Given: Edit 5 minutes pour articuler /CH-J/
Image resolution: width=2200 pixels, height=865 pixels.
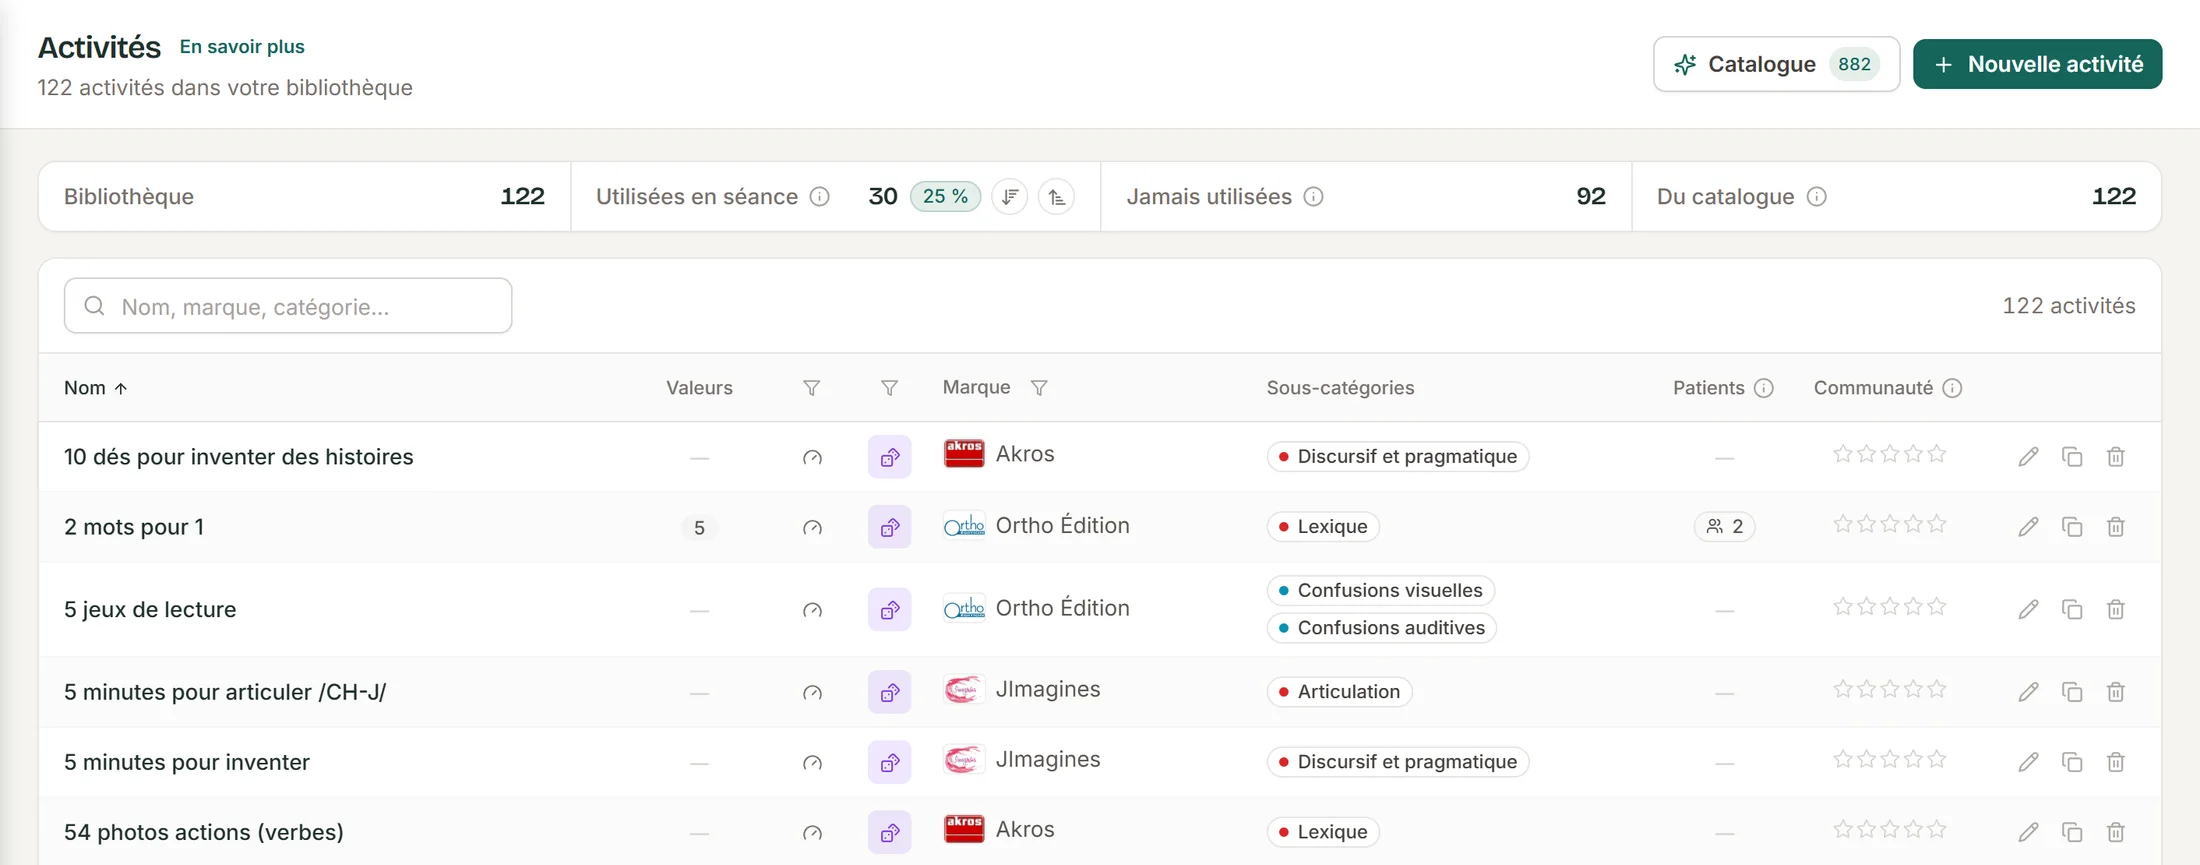Looking at the screenshot, I should click(x=2028, y=692).
